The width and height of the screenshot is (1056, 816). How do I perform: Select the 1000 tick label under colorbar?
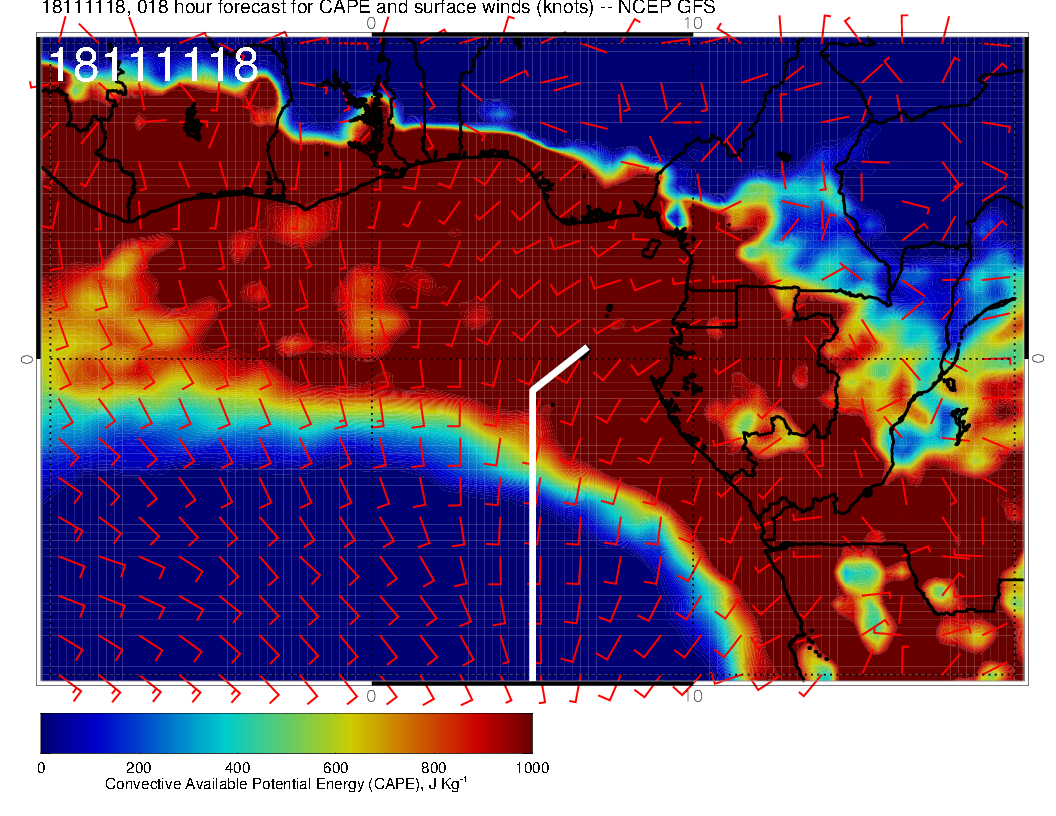(x=530, y=767)
